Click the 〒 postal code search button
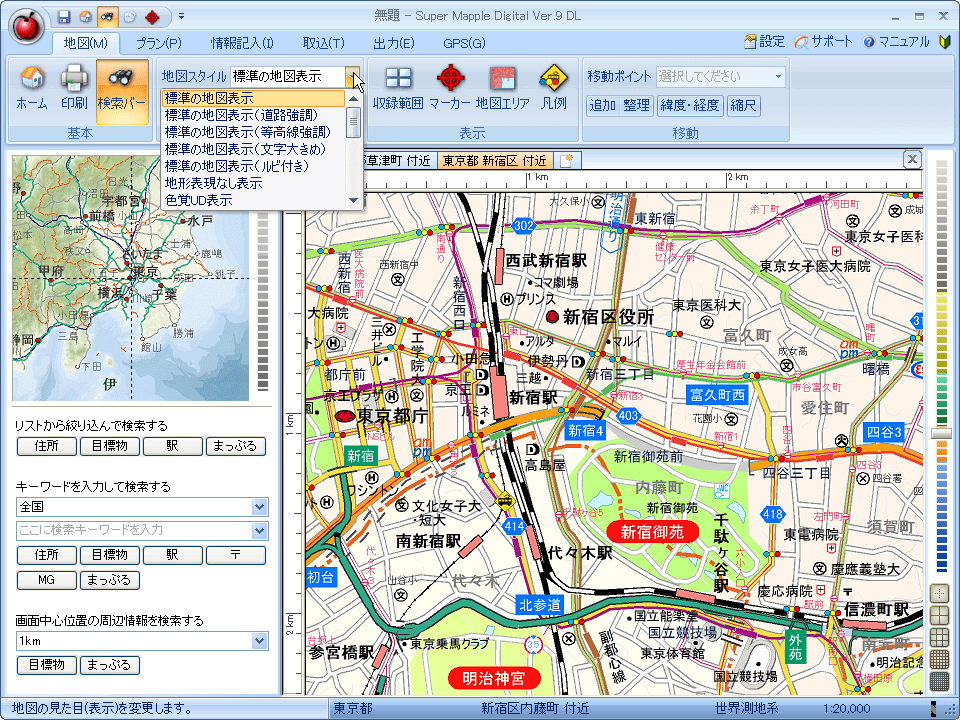Screen dimensions: 960x720 [x=236, y=555]
